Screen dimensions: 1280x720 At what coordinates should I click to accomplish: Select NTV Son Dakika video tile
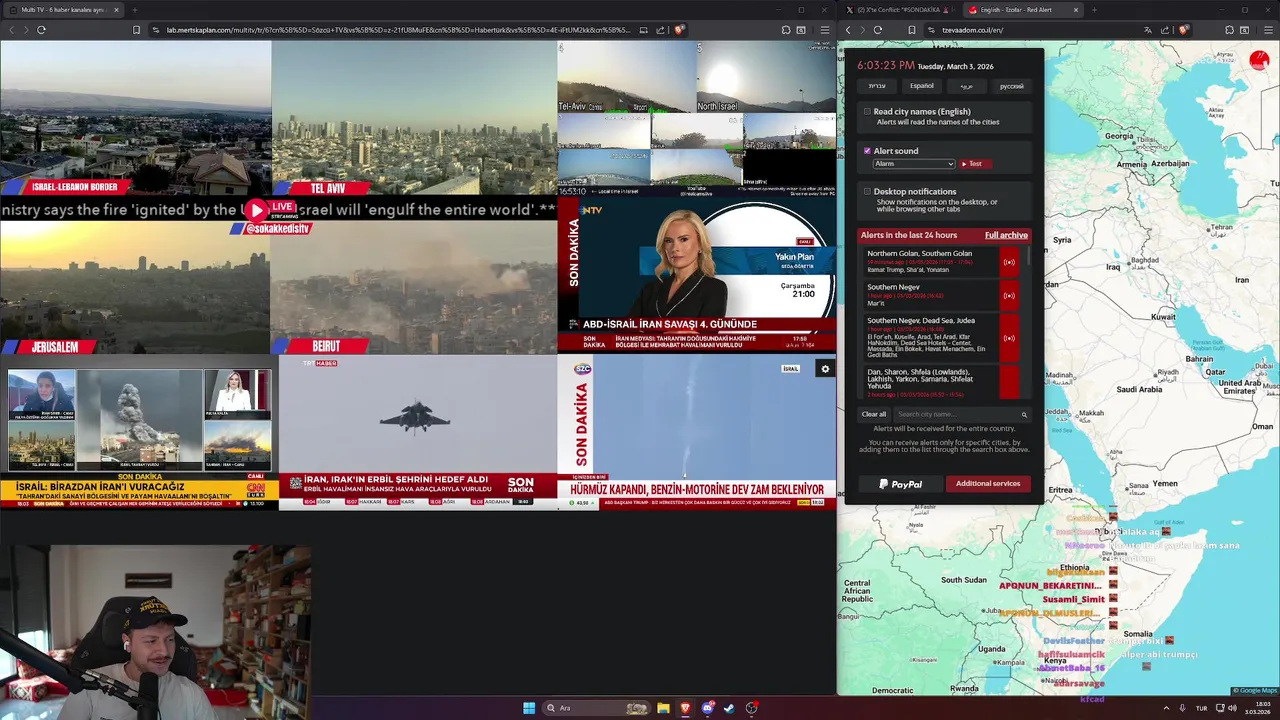(697, 275)
